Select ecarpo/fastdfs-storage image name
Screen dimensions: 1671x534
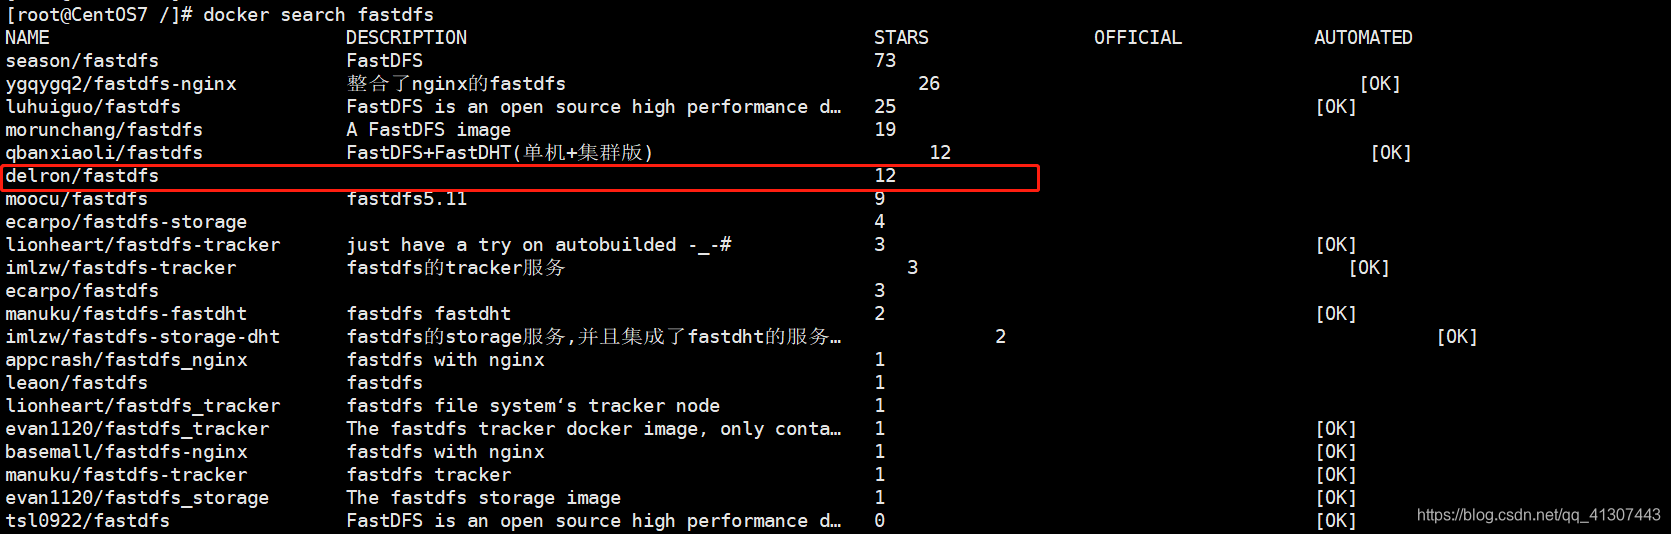click(x=126, y=222)
